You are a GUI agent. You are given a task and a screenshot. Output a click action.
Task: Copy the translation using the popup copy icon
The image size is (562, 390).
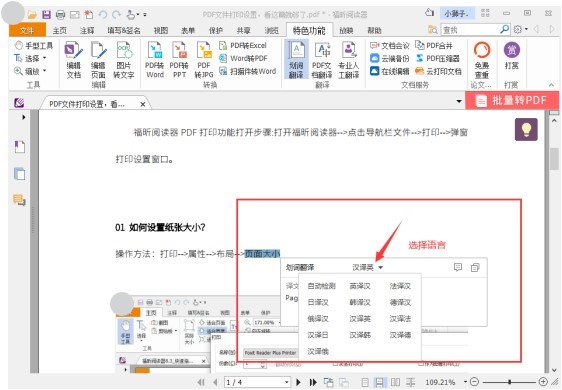coord(475,267)
